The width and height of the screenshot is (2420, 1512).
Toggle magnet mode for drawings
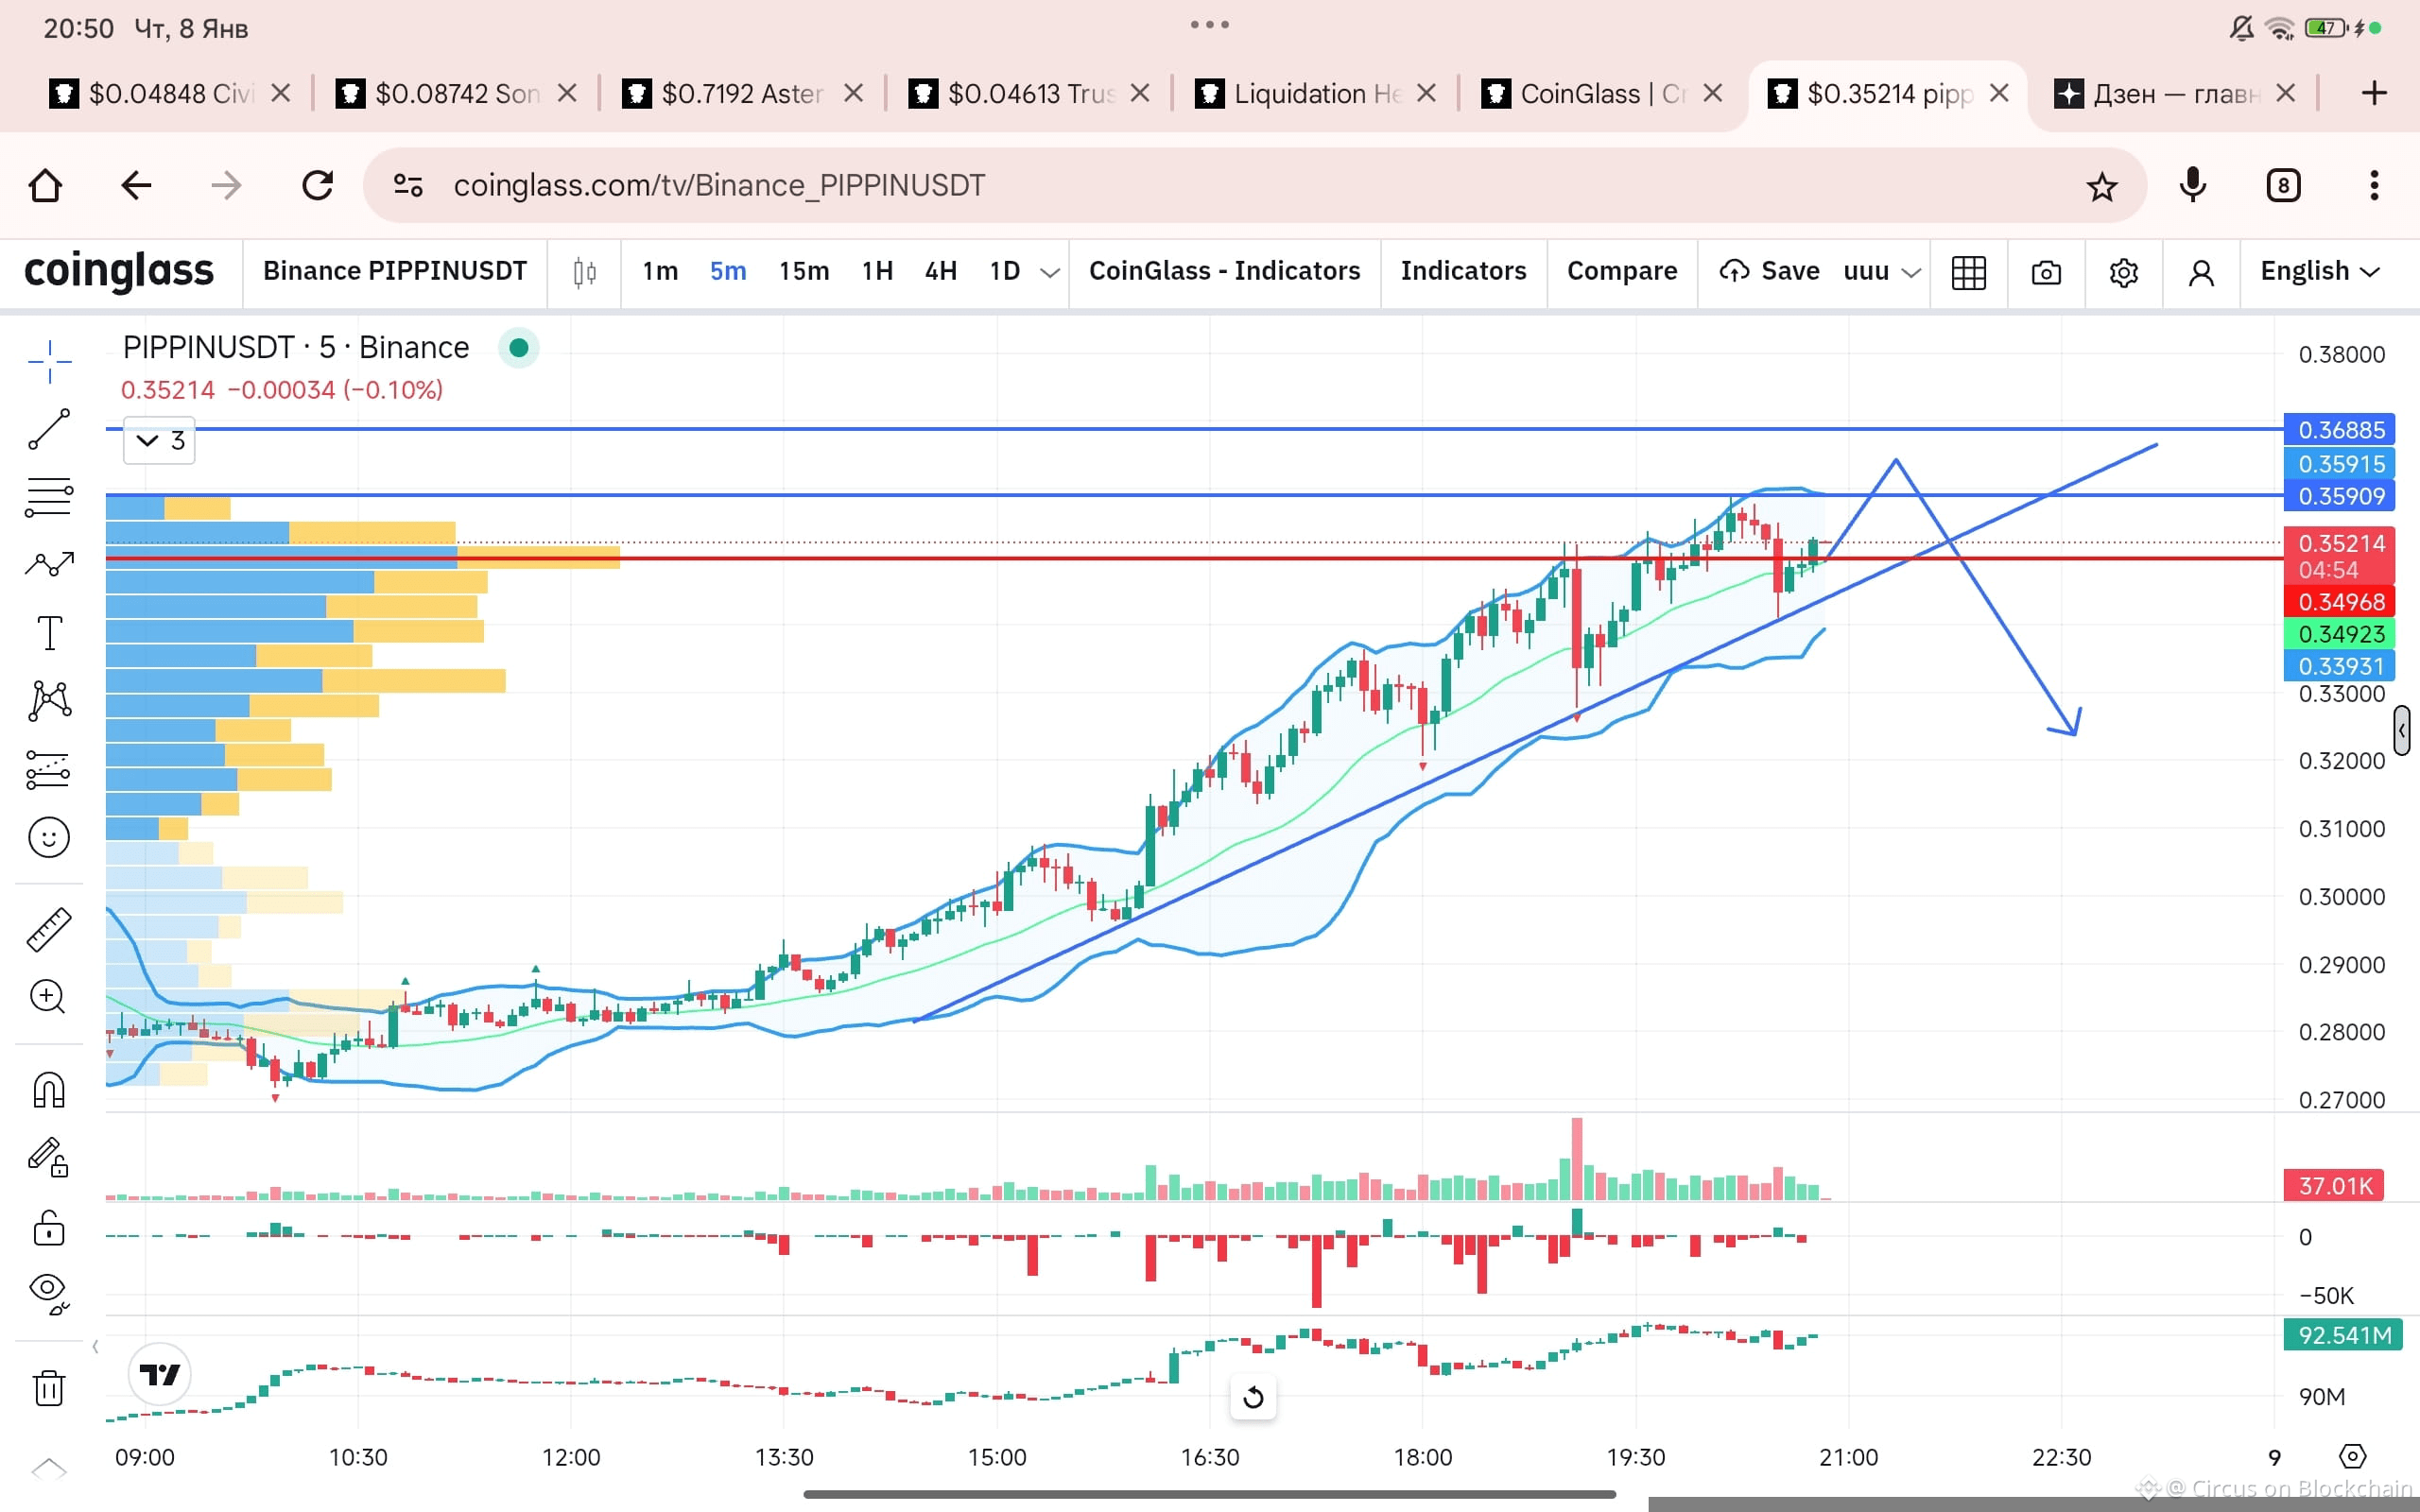(49, 1089)
